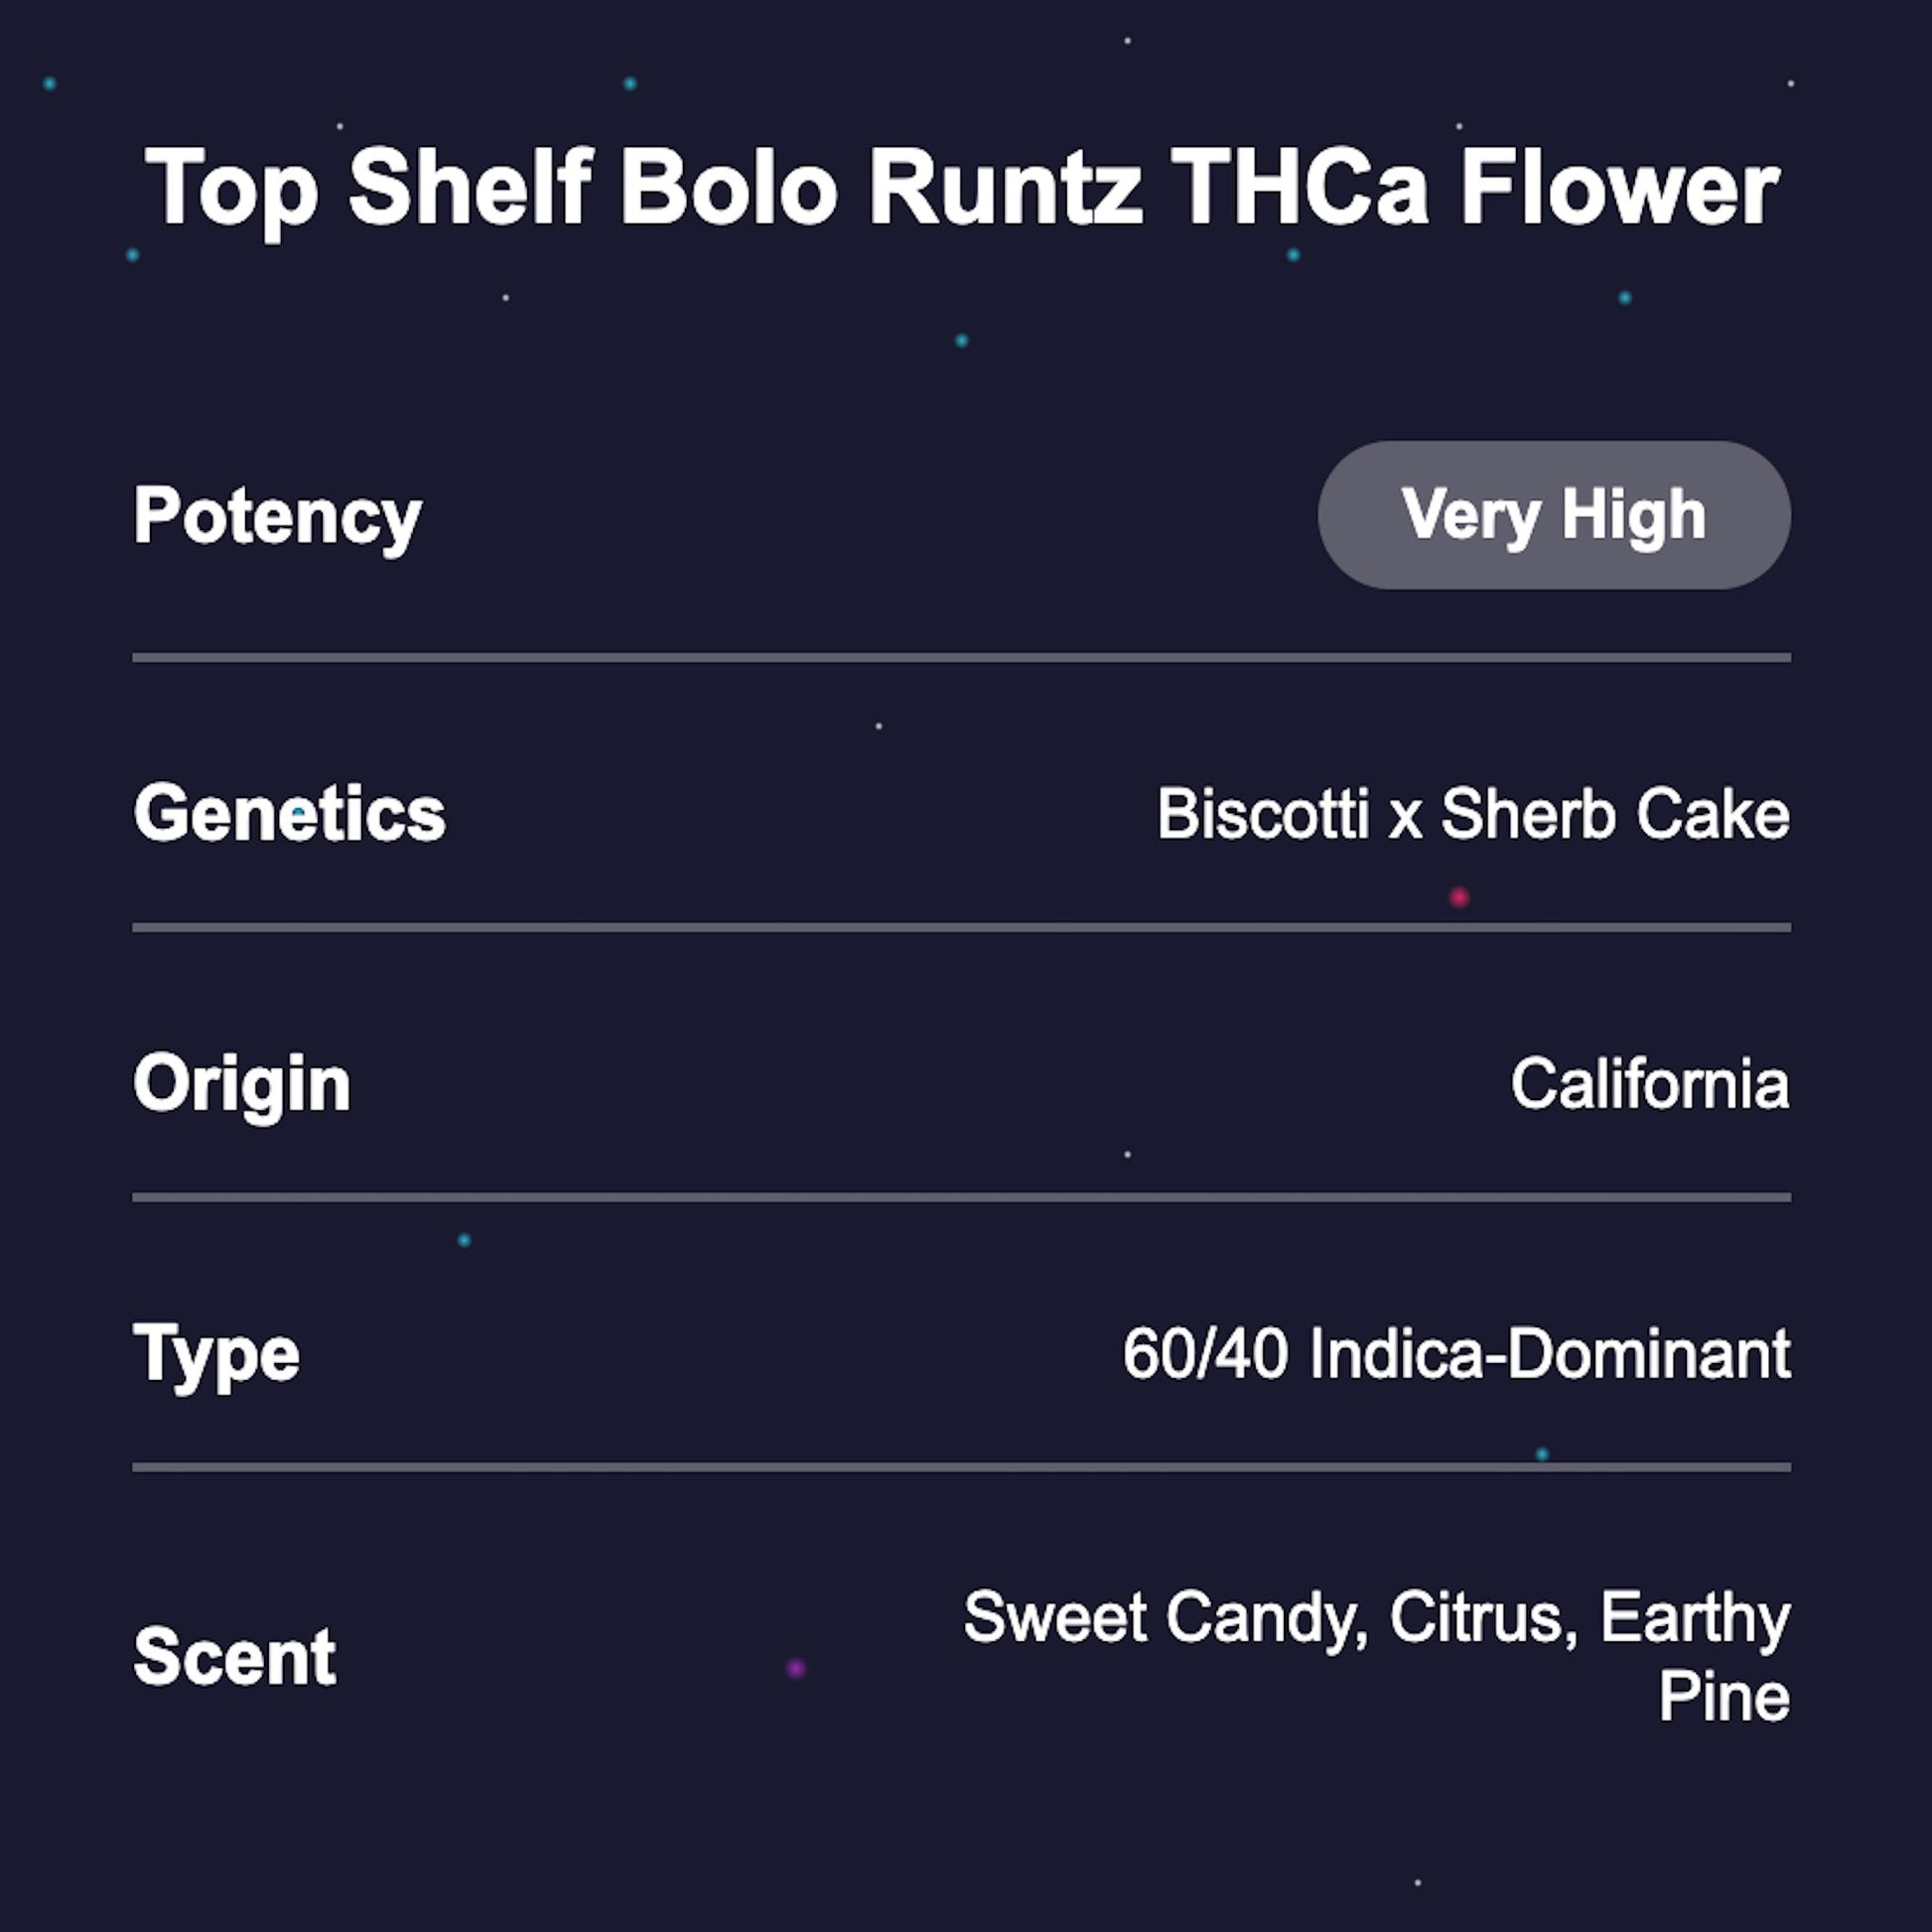Select the Genetics row label

click(289, 813)
